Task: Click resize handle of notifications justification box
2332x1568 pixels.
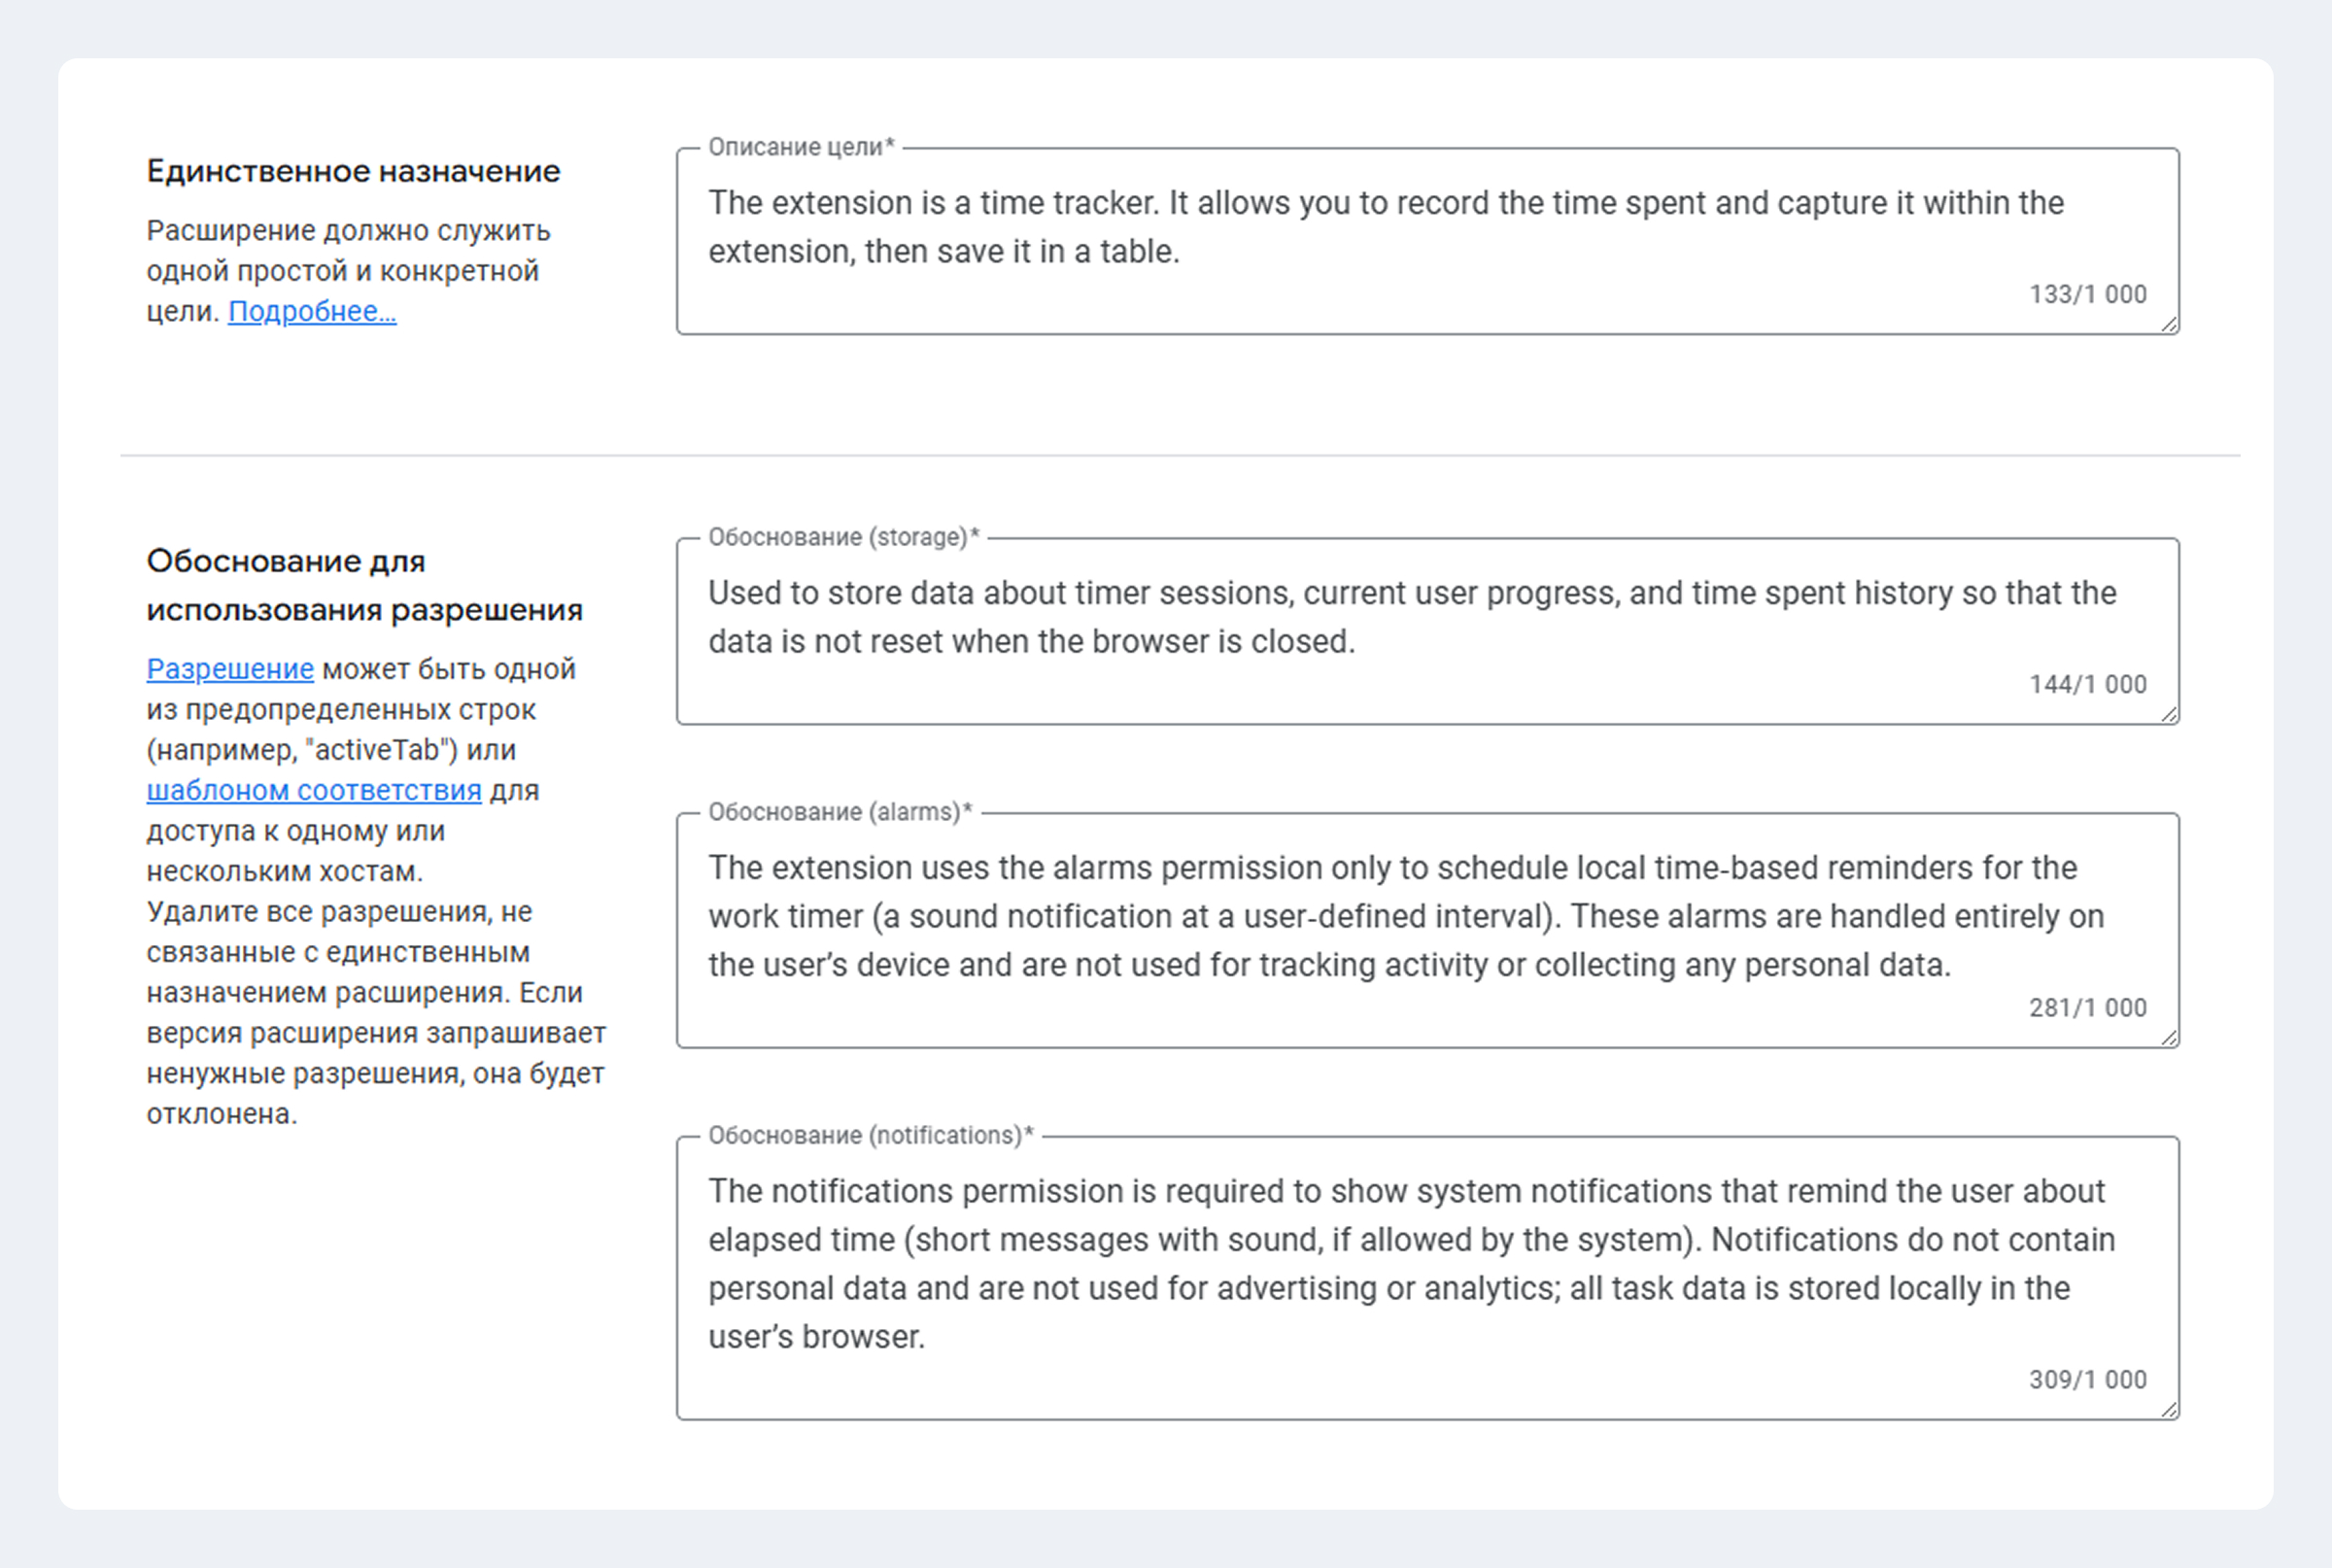Action: click(x=2169, y=1410)
